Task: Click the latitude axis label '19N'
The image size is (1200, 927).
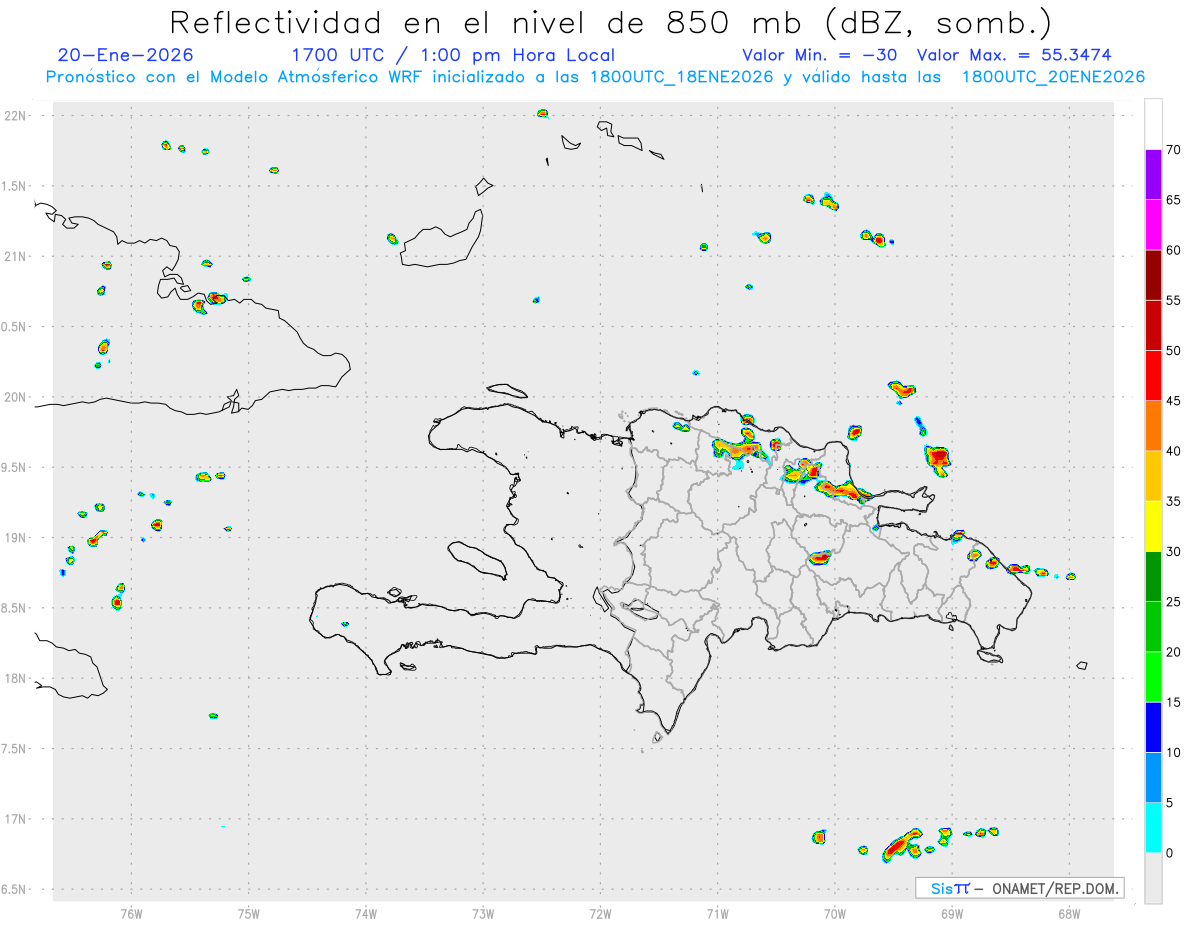Action: pos(17,538)
